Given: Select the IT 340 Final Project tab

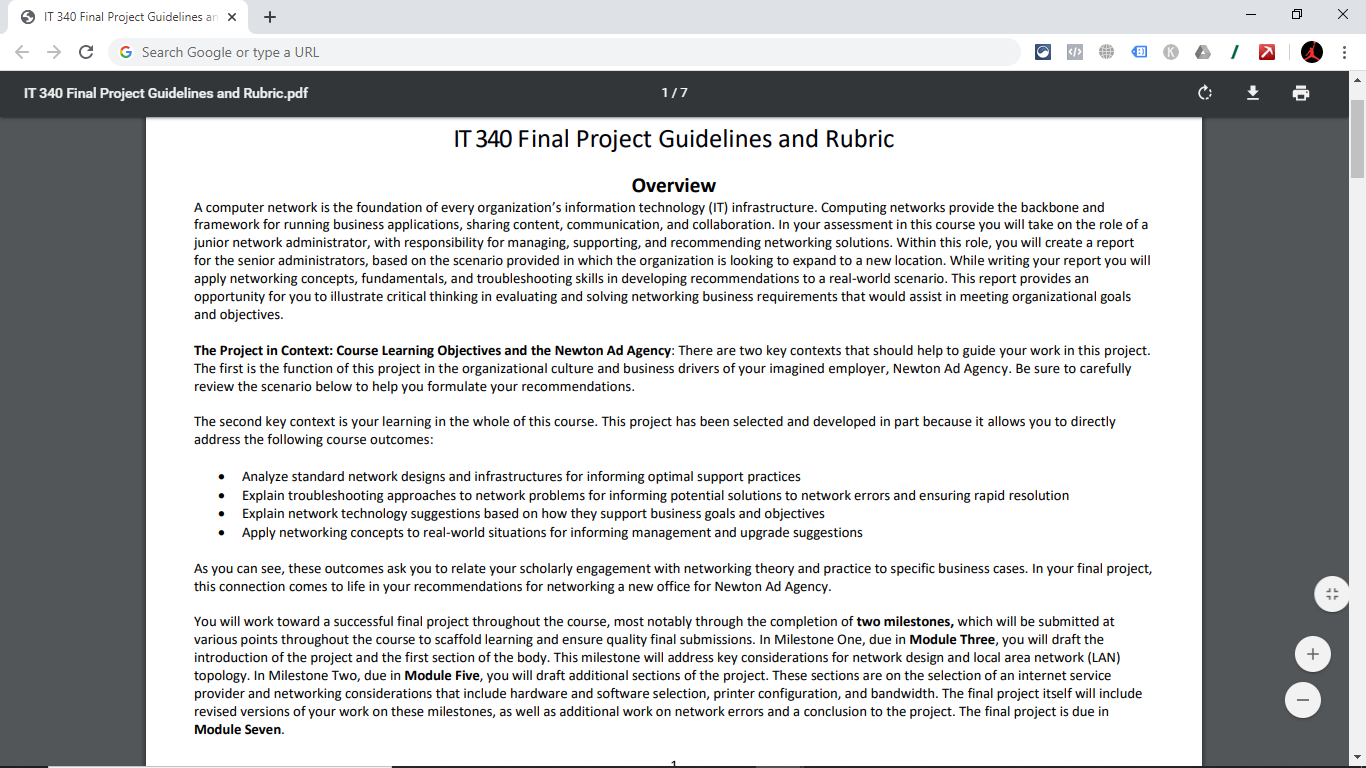Looking at the screenshot, I should coord(130,17).
